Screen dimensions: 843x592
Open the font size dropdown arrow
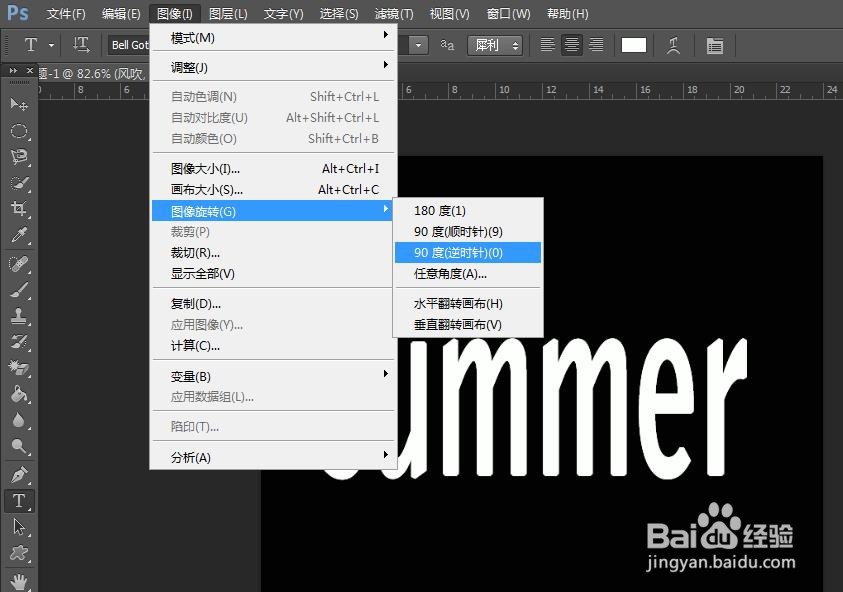(x=418, y=45)
